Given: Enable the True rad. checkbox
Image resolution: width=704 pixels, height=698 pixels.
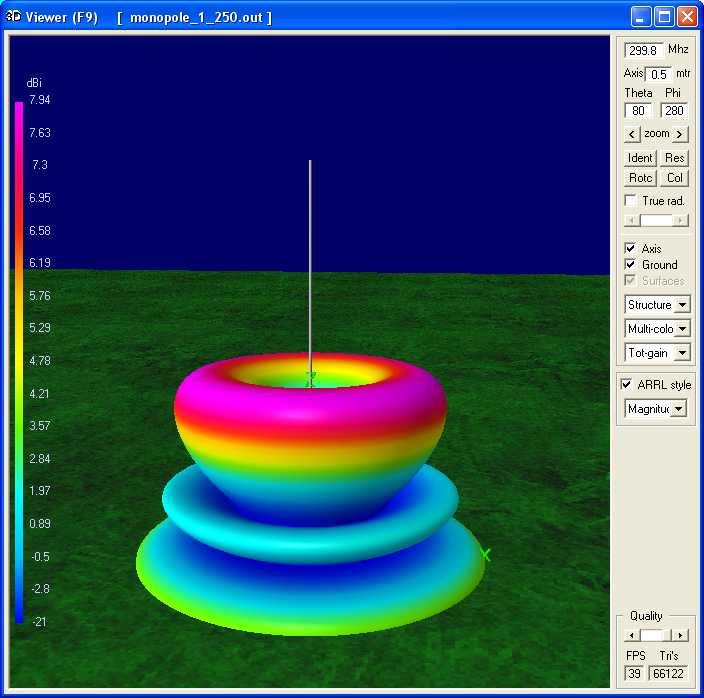Looking at the screenshot, I should pos(630,201).
